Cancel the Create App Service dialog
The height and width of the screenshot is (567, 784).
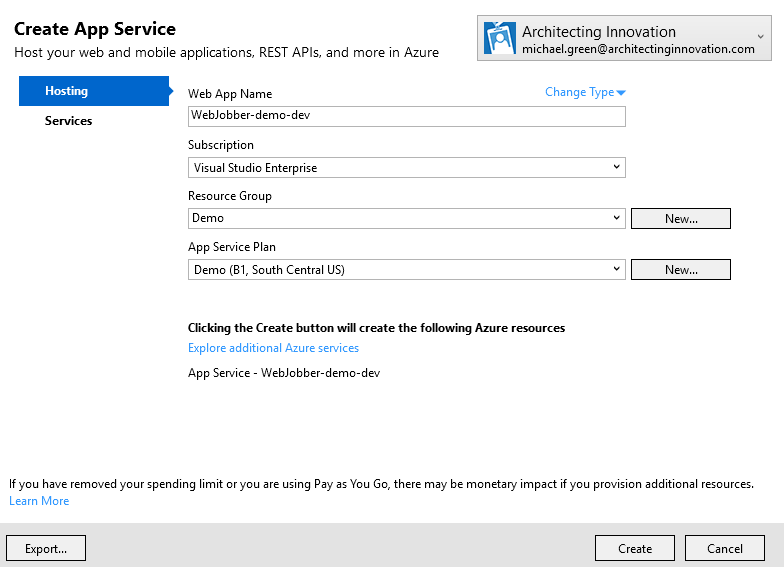click(724, 548)
